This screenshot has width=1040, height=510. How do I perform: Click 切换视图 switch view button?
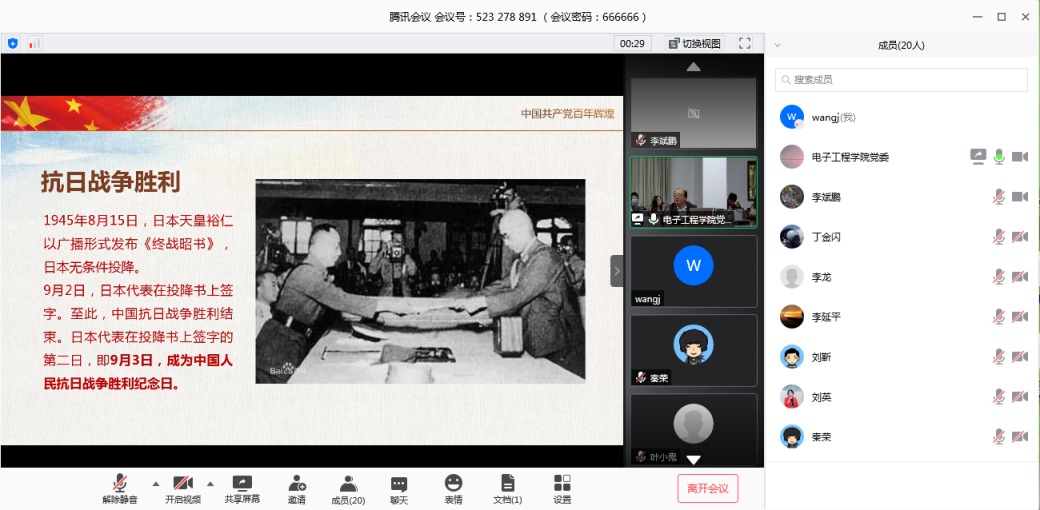coord(694,43)
